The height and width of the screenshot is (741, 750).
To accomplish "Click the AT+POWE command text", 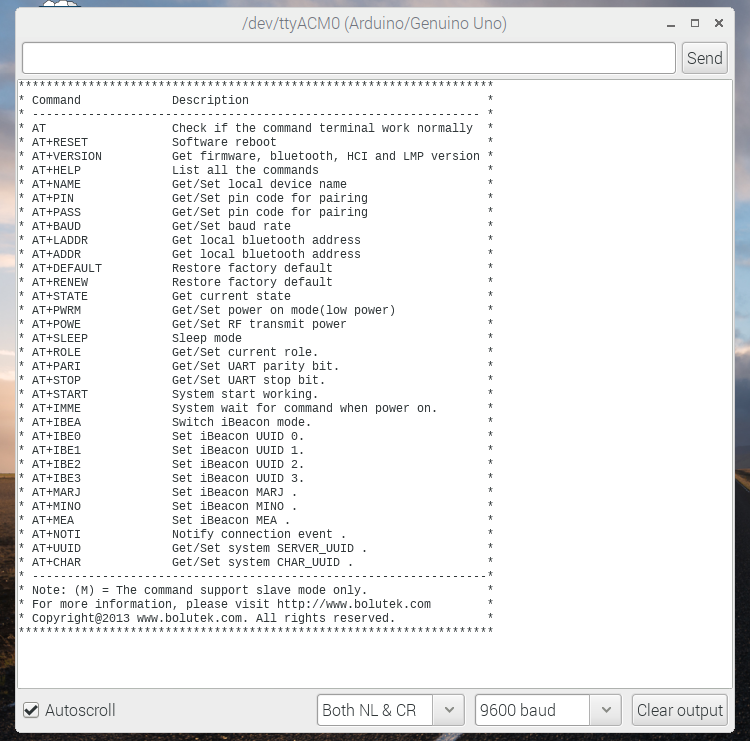I will [x=56, y=324].
